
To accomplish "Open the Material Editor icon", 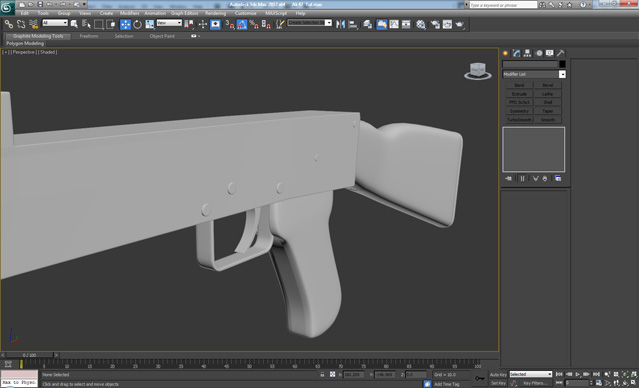I will click(421, 24).
